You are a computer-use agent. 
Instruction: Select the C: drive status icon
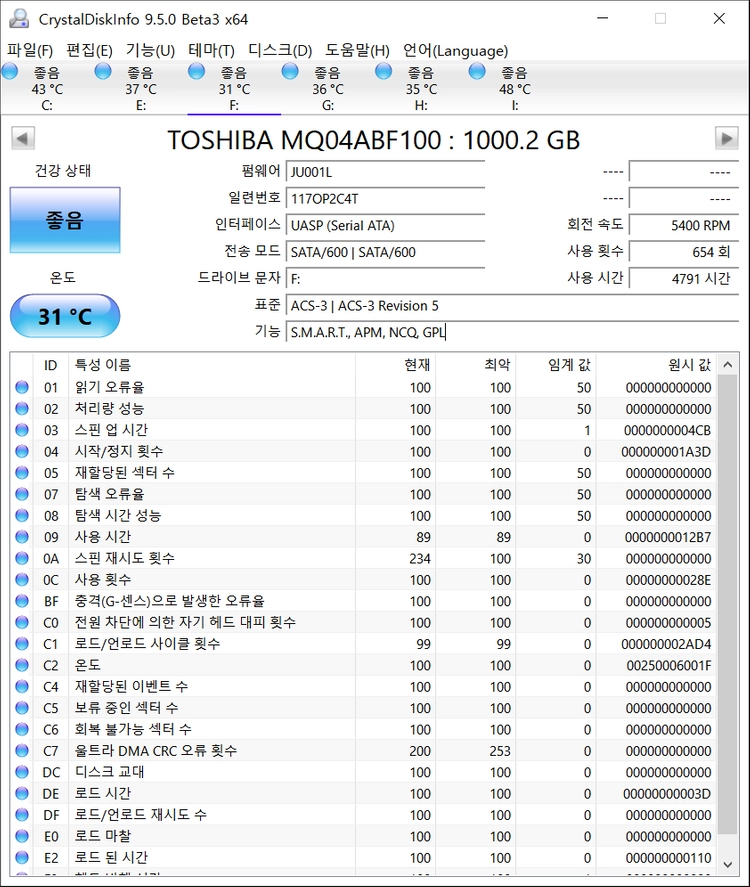tap(10, 71)
